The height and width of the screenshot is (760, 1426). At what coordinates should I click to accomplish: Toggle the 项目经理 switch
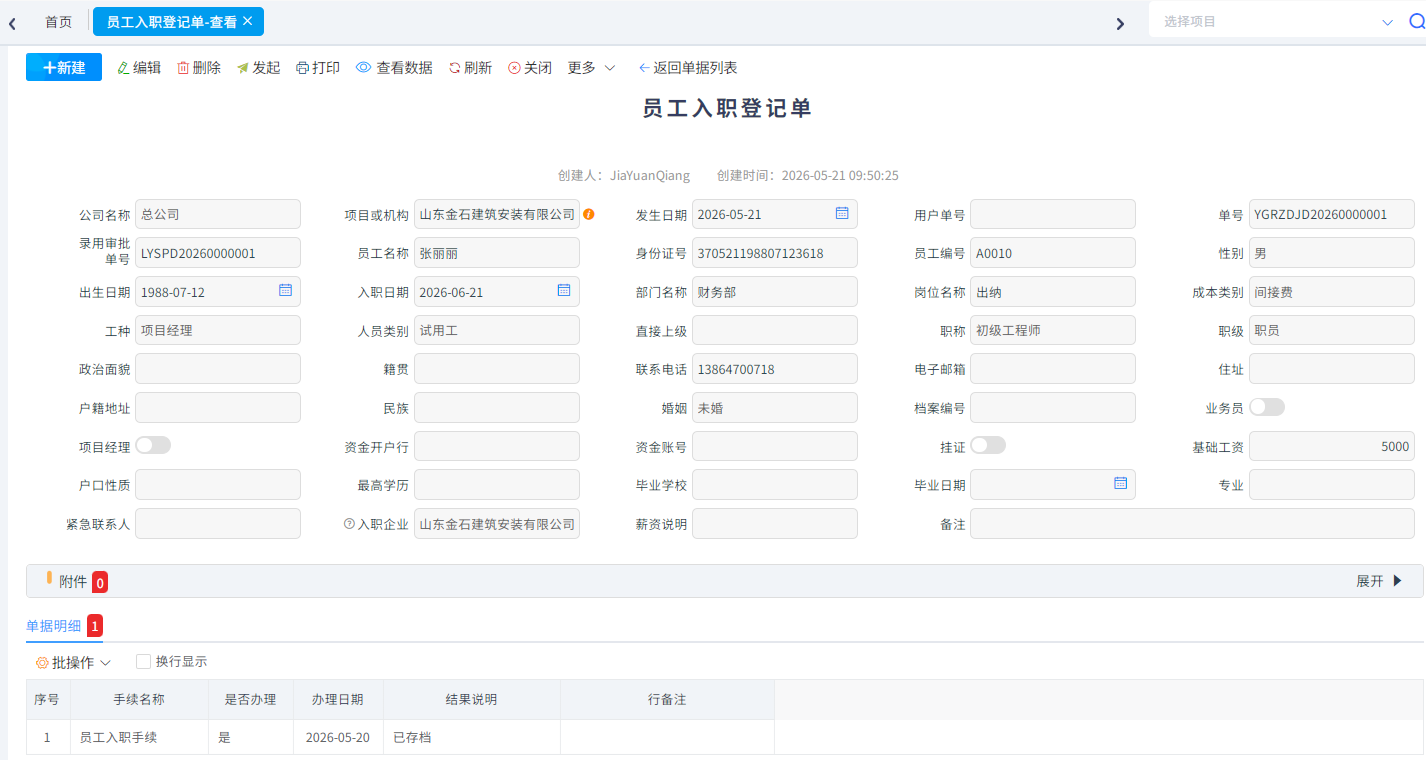pos(153,445)
